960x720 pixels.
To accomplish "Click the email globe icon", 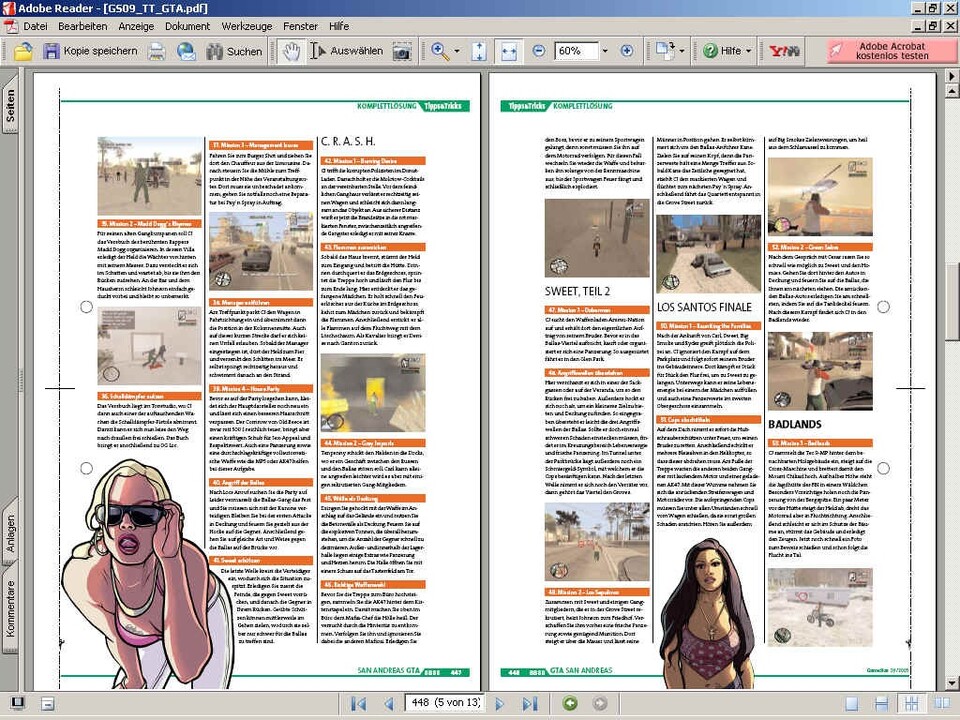I will (186, 51).
